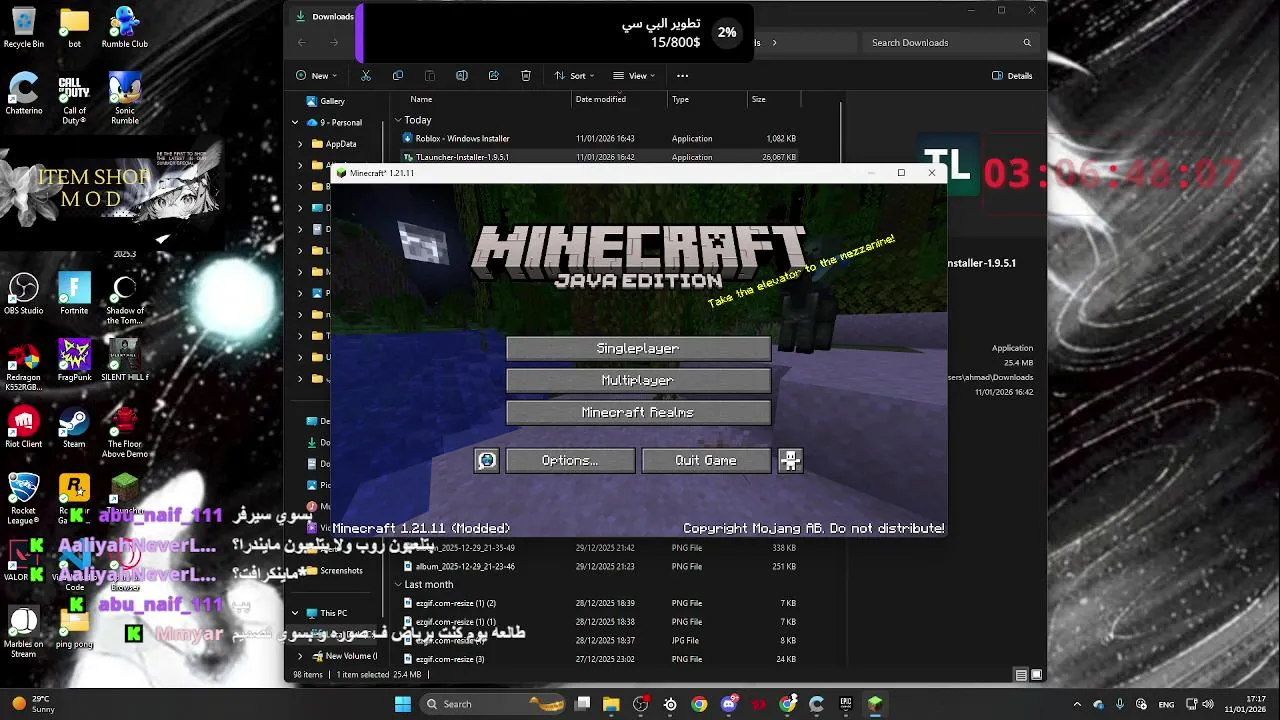
Task: Open Chatterino desktop icon
Action: click(x=24, y=94)
